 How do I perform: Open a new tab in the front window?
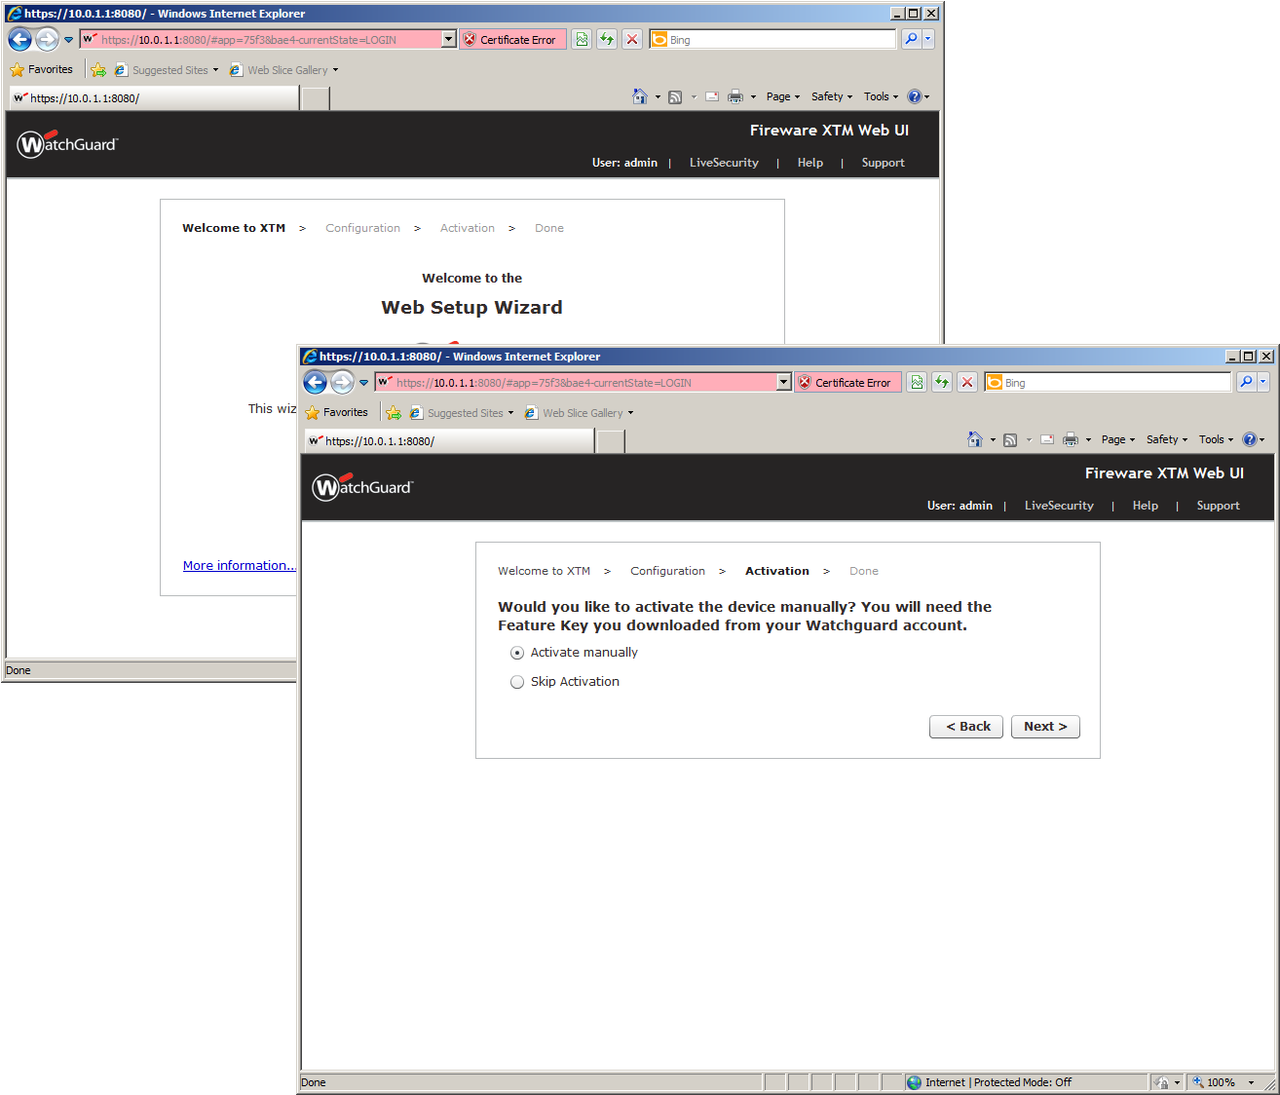(x=610, y=441)
